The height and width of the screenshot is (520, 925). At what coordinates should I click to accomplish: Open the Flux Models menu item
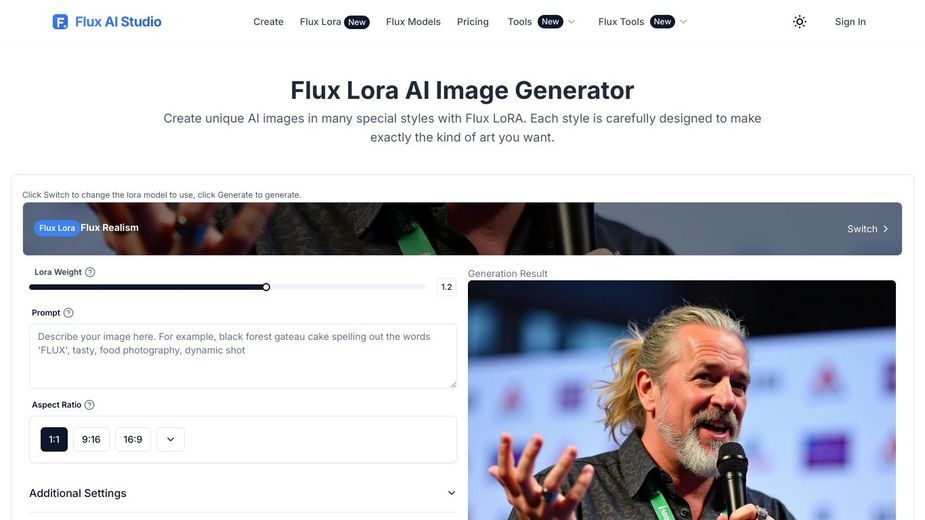coord(413,22)
